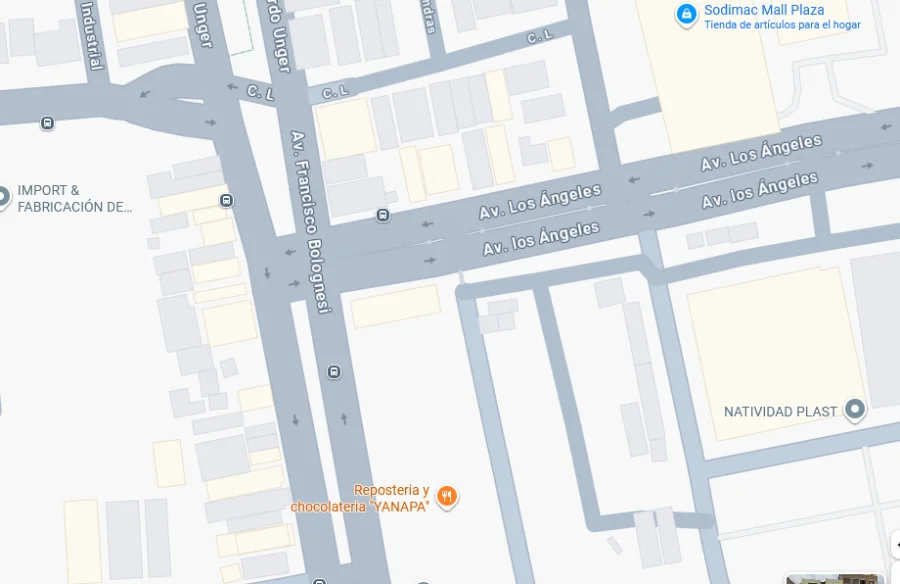
Task: Click the side panel collapse arrow
Action: pos(896,544)
